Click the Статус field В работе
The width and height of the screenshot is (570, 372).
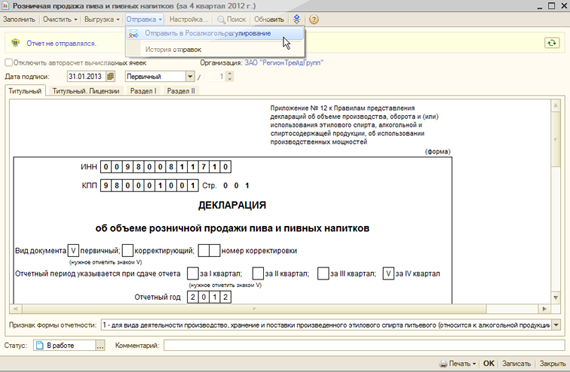coord(64,345)
